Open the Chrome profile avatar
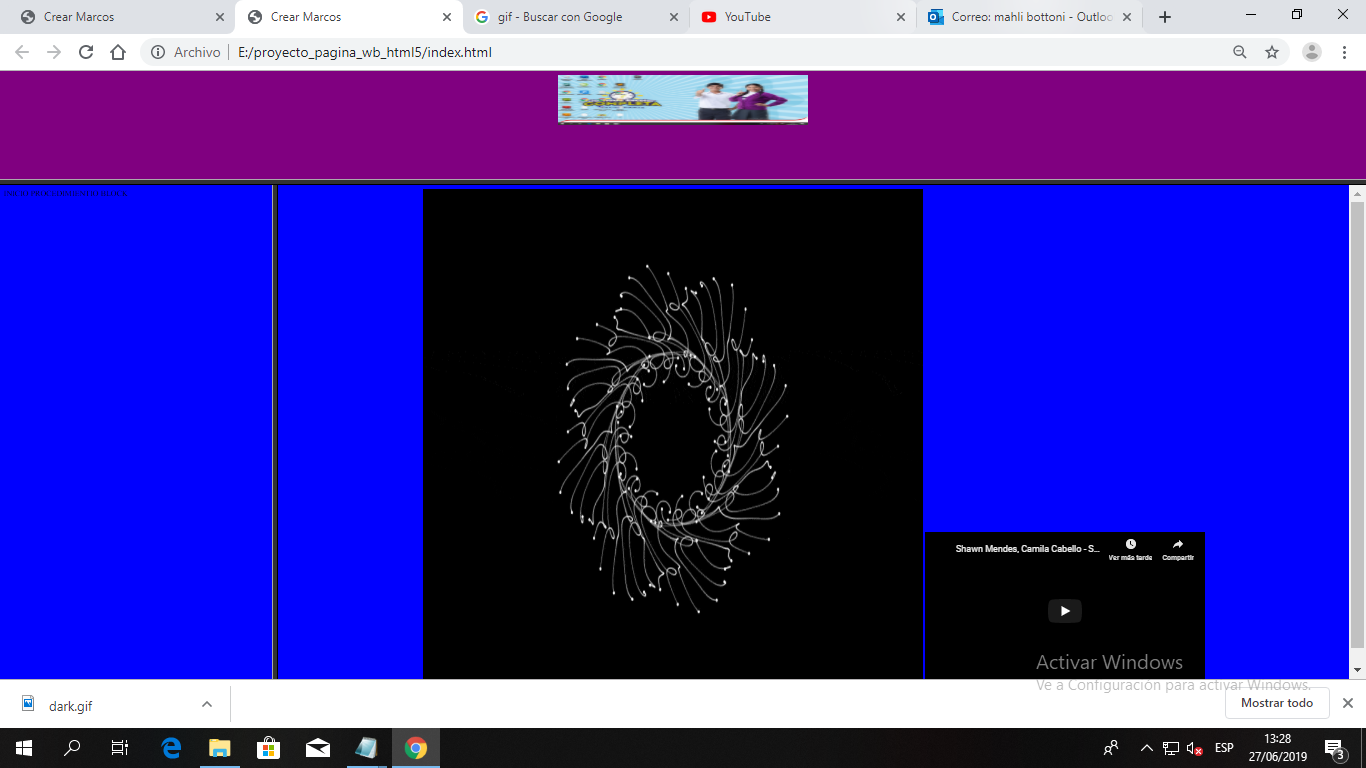 click(x=1312, y=52)
